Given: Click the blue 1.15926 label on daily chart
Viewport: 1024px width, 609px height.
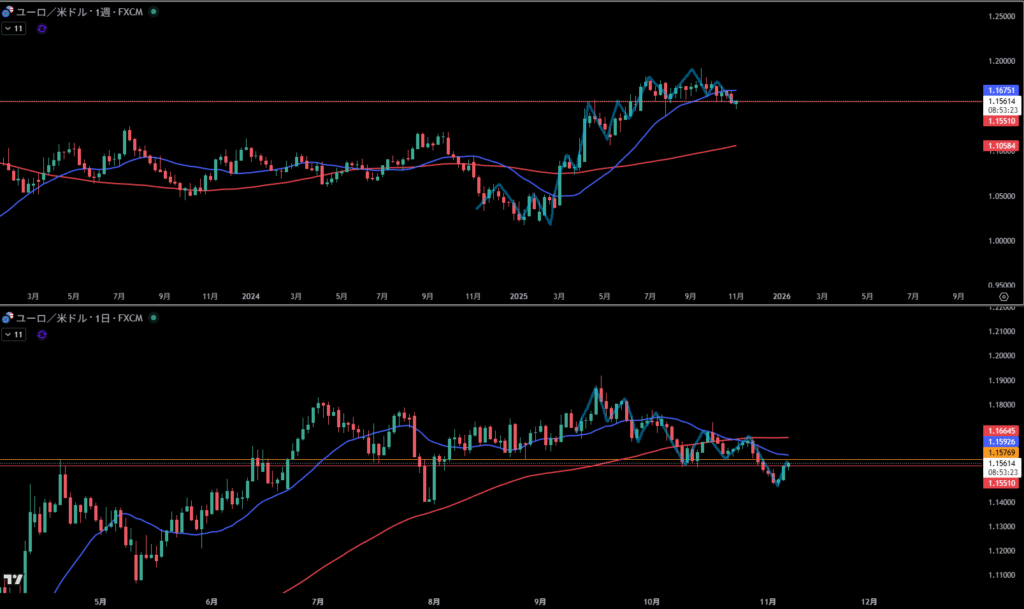Looking at the screenshot, I should pyautogui.click(x=1001, y=441).
